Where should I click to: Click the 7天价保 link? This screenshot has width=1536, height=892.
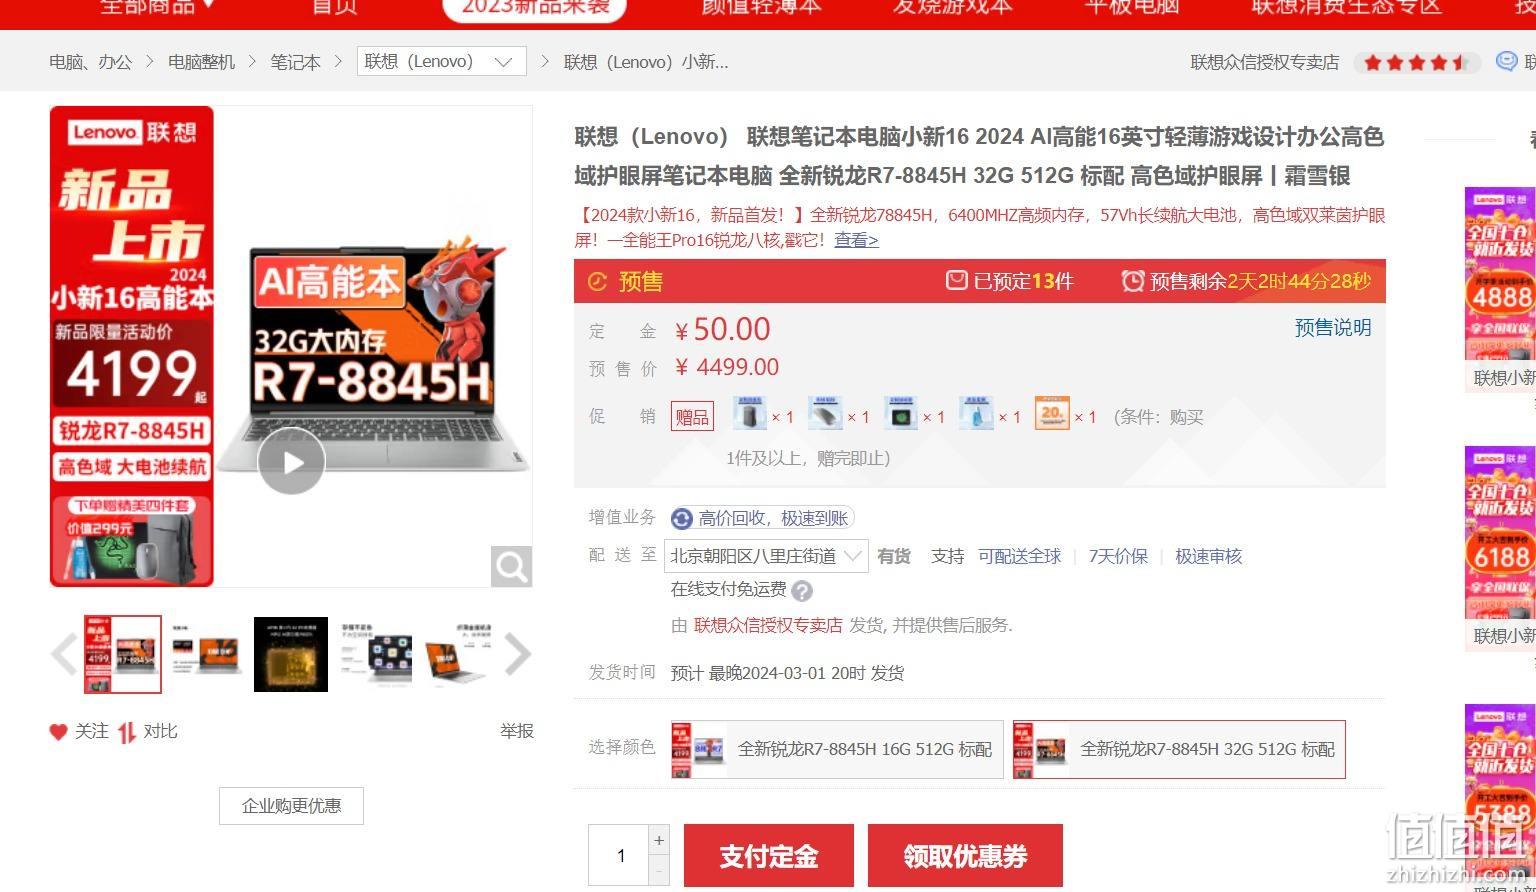tap(1118, 556)
